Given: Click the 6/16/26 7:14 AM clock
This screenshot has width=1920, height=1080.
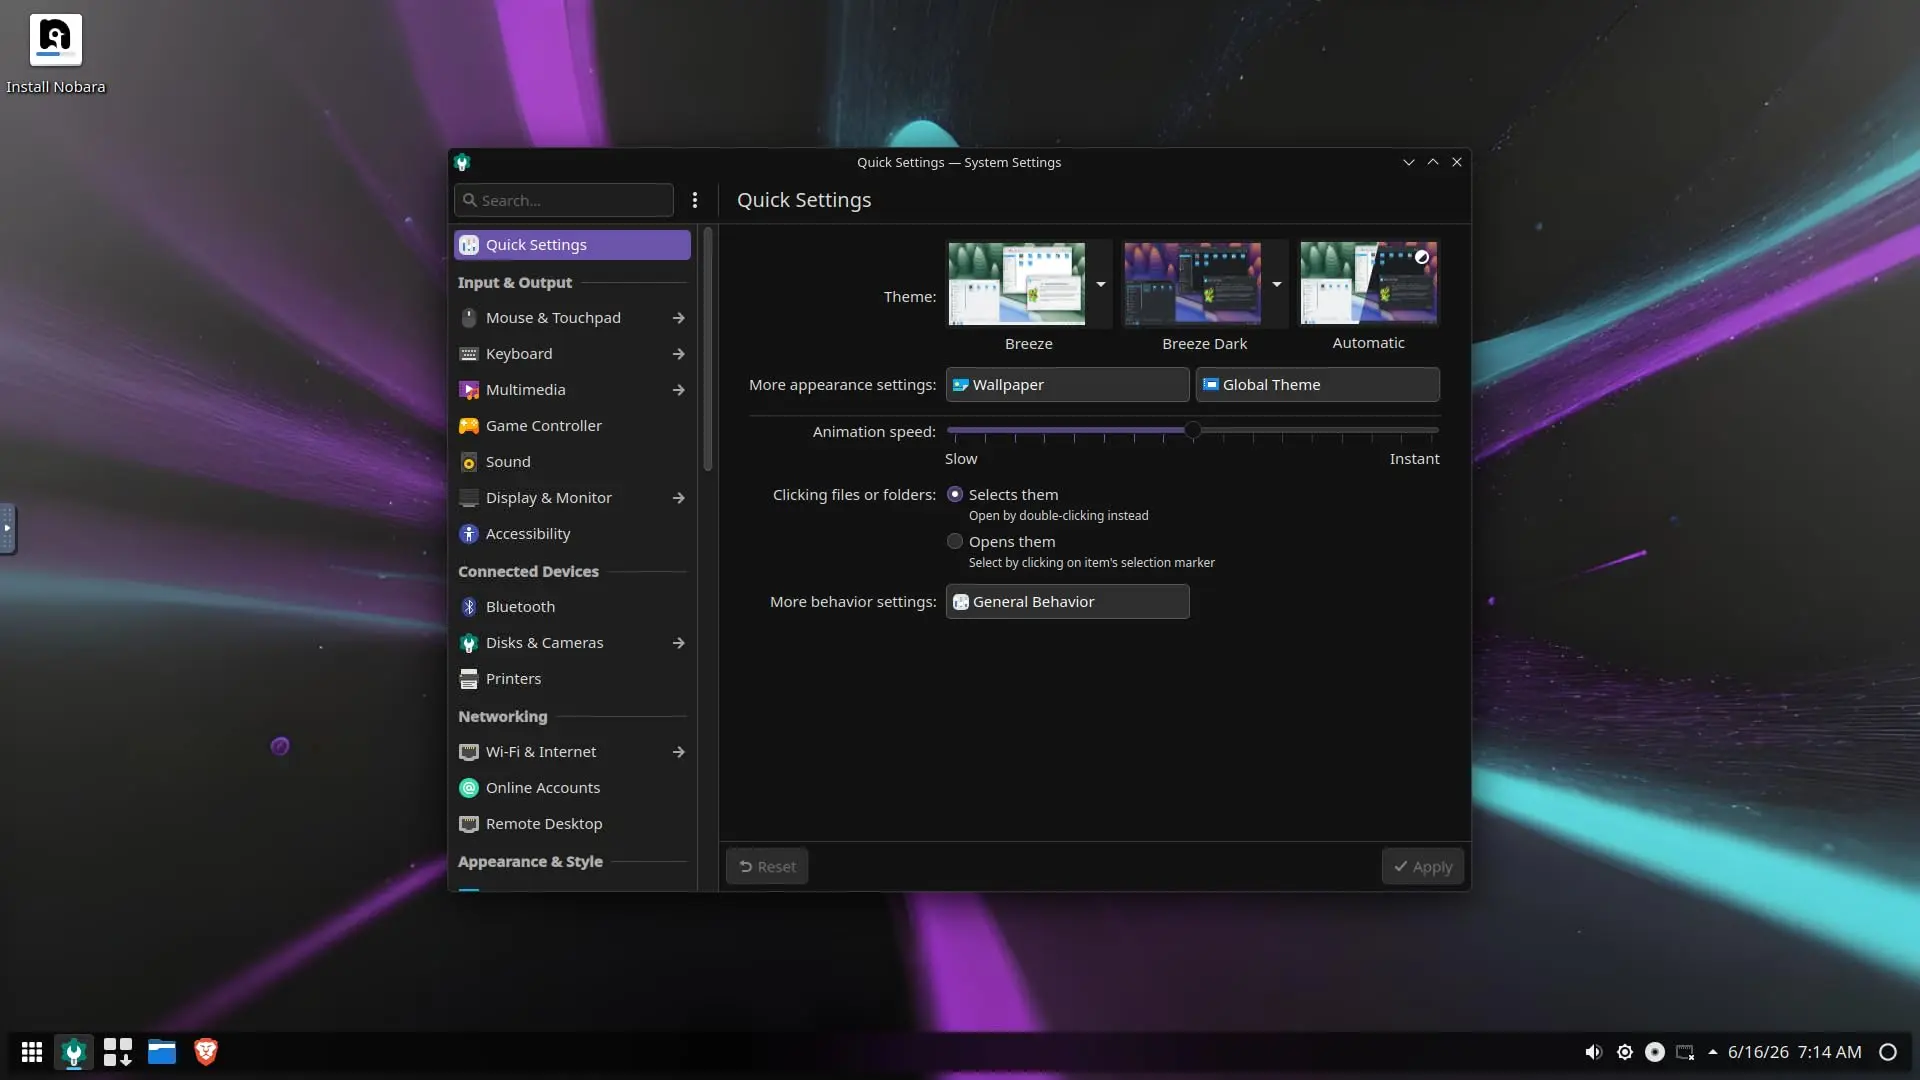Looking at the screenshot, I should pyautogui.click(x=1794, y=1052).
